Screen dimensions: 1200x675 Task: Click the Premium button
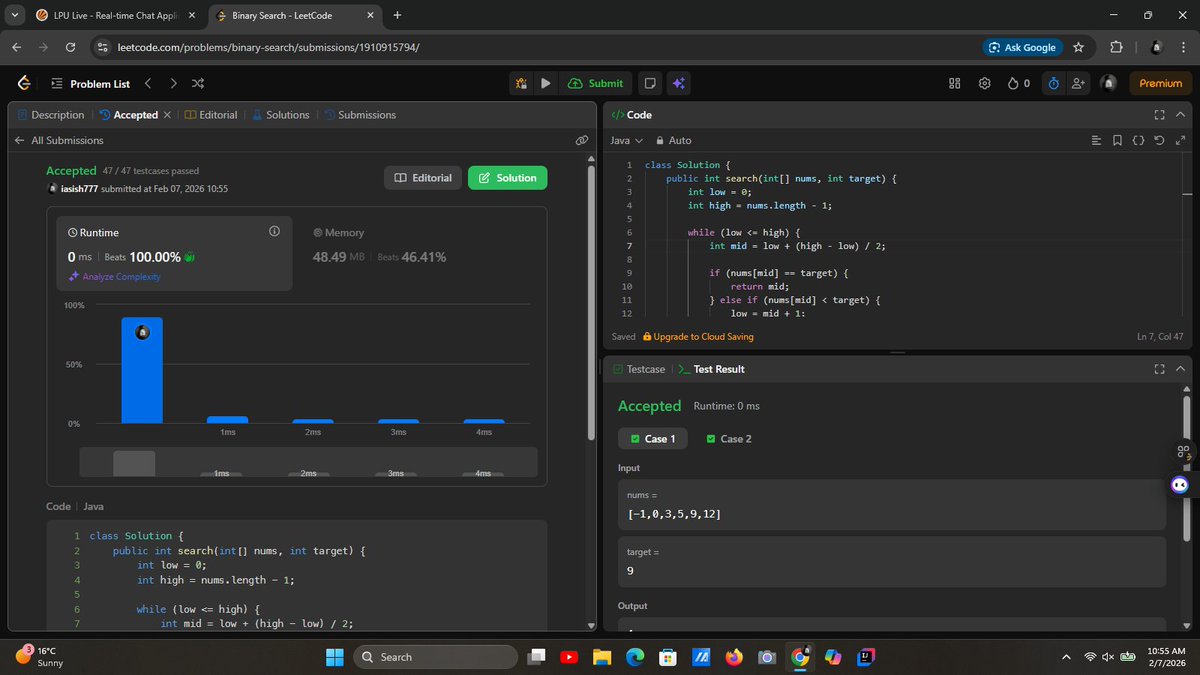[1160, 84]
